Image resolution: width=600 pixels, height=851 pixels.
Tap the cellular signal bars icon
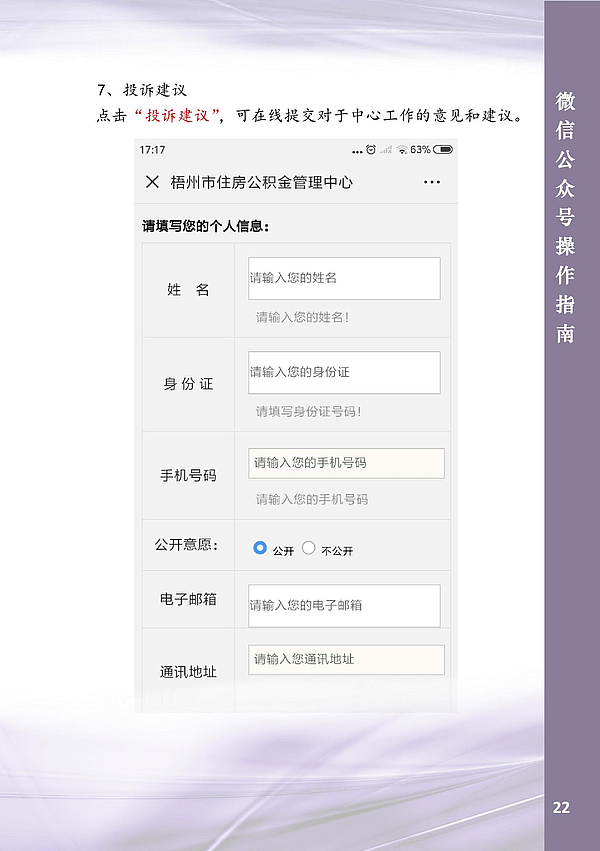coord(386,150)
